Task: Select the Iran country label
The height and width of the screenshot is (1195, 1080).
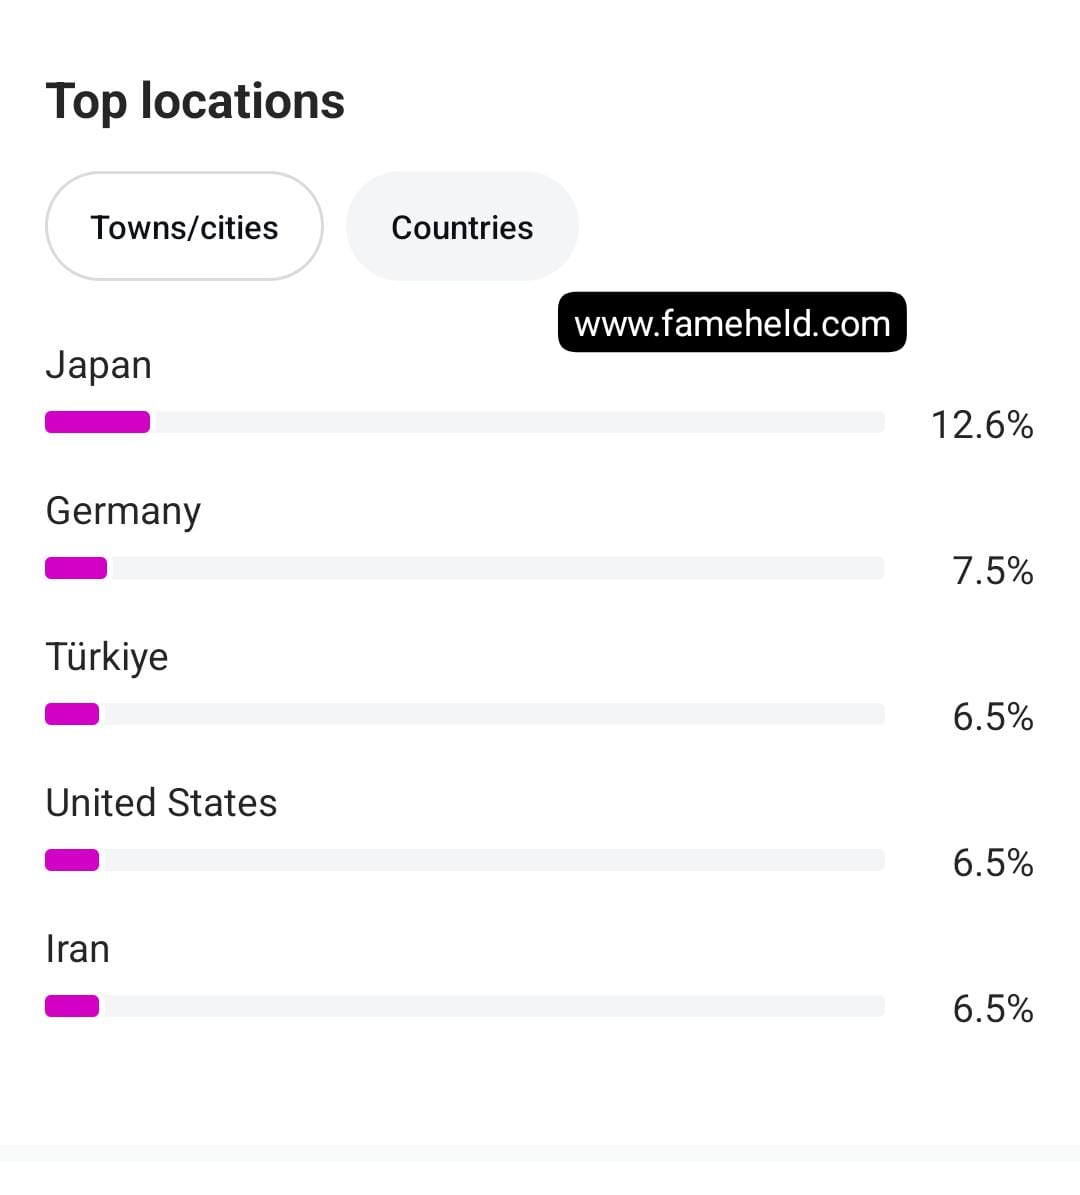Action: coord(77,949)
